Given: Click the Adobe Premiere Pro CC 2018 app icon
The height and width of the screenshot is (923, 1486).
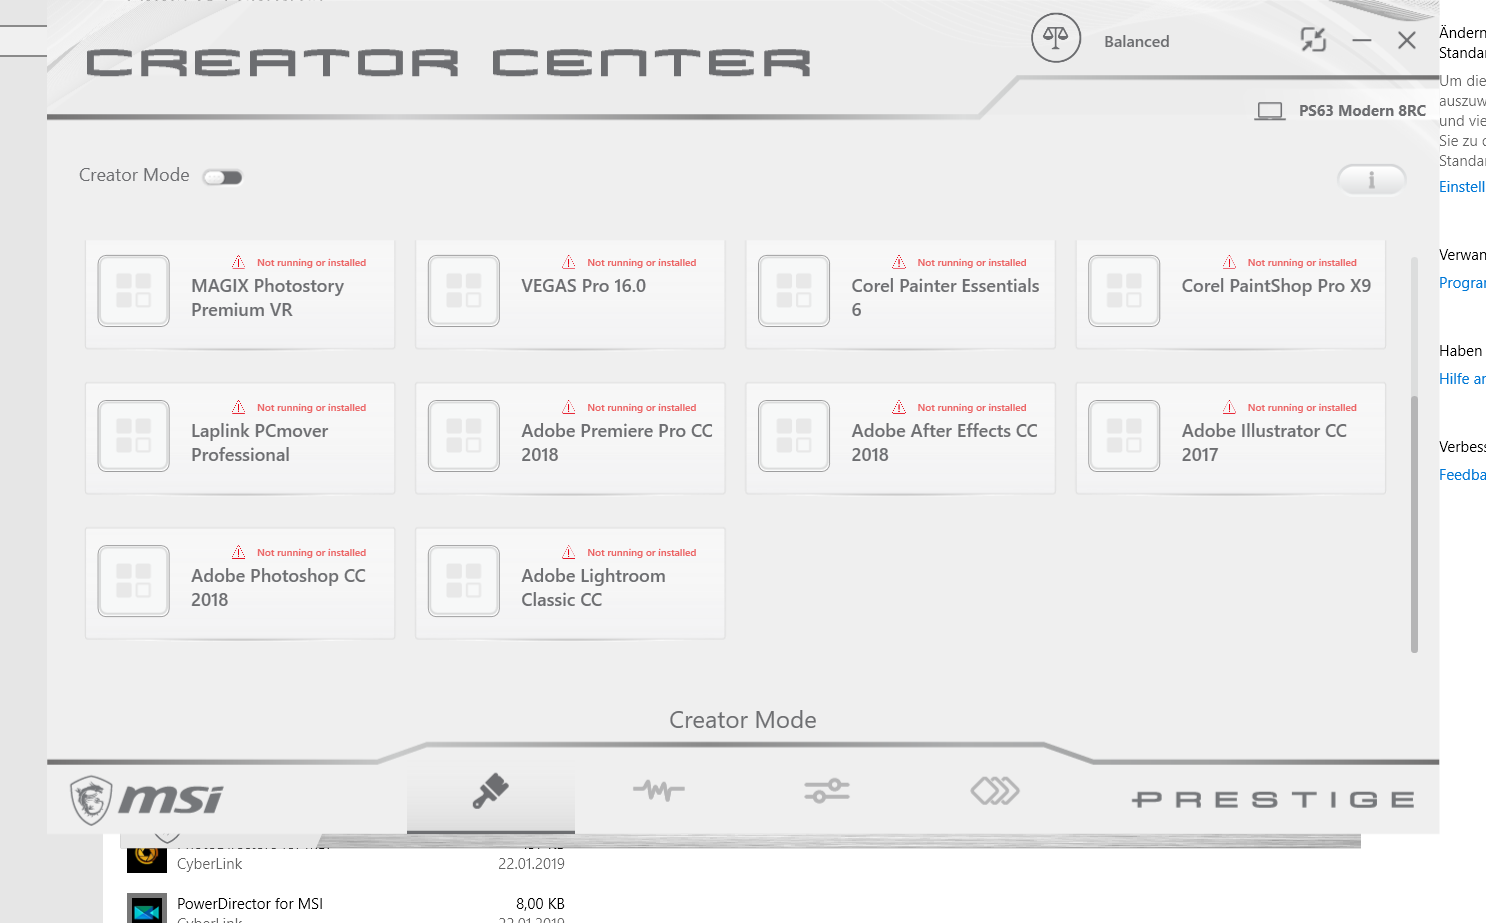Looking at the screenshot, I should click(x=464, y=436).
